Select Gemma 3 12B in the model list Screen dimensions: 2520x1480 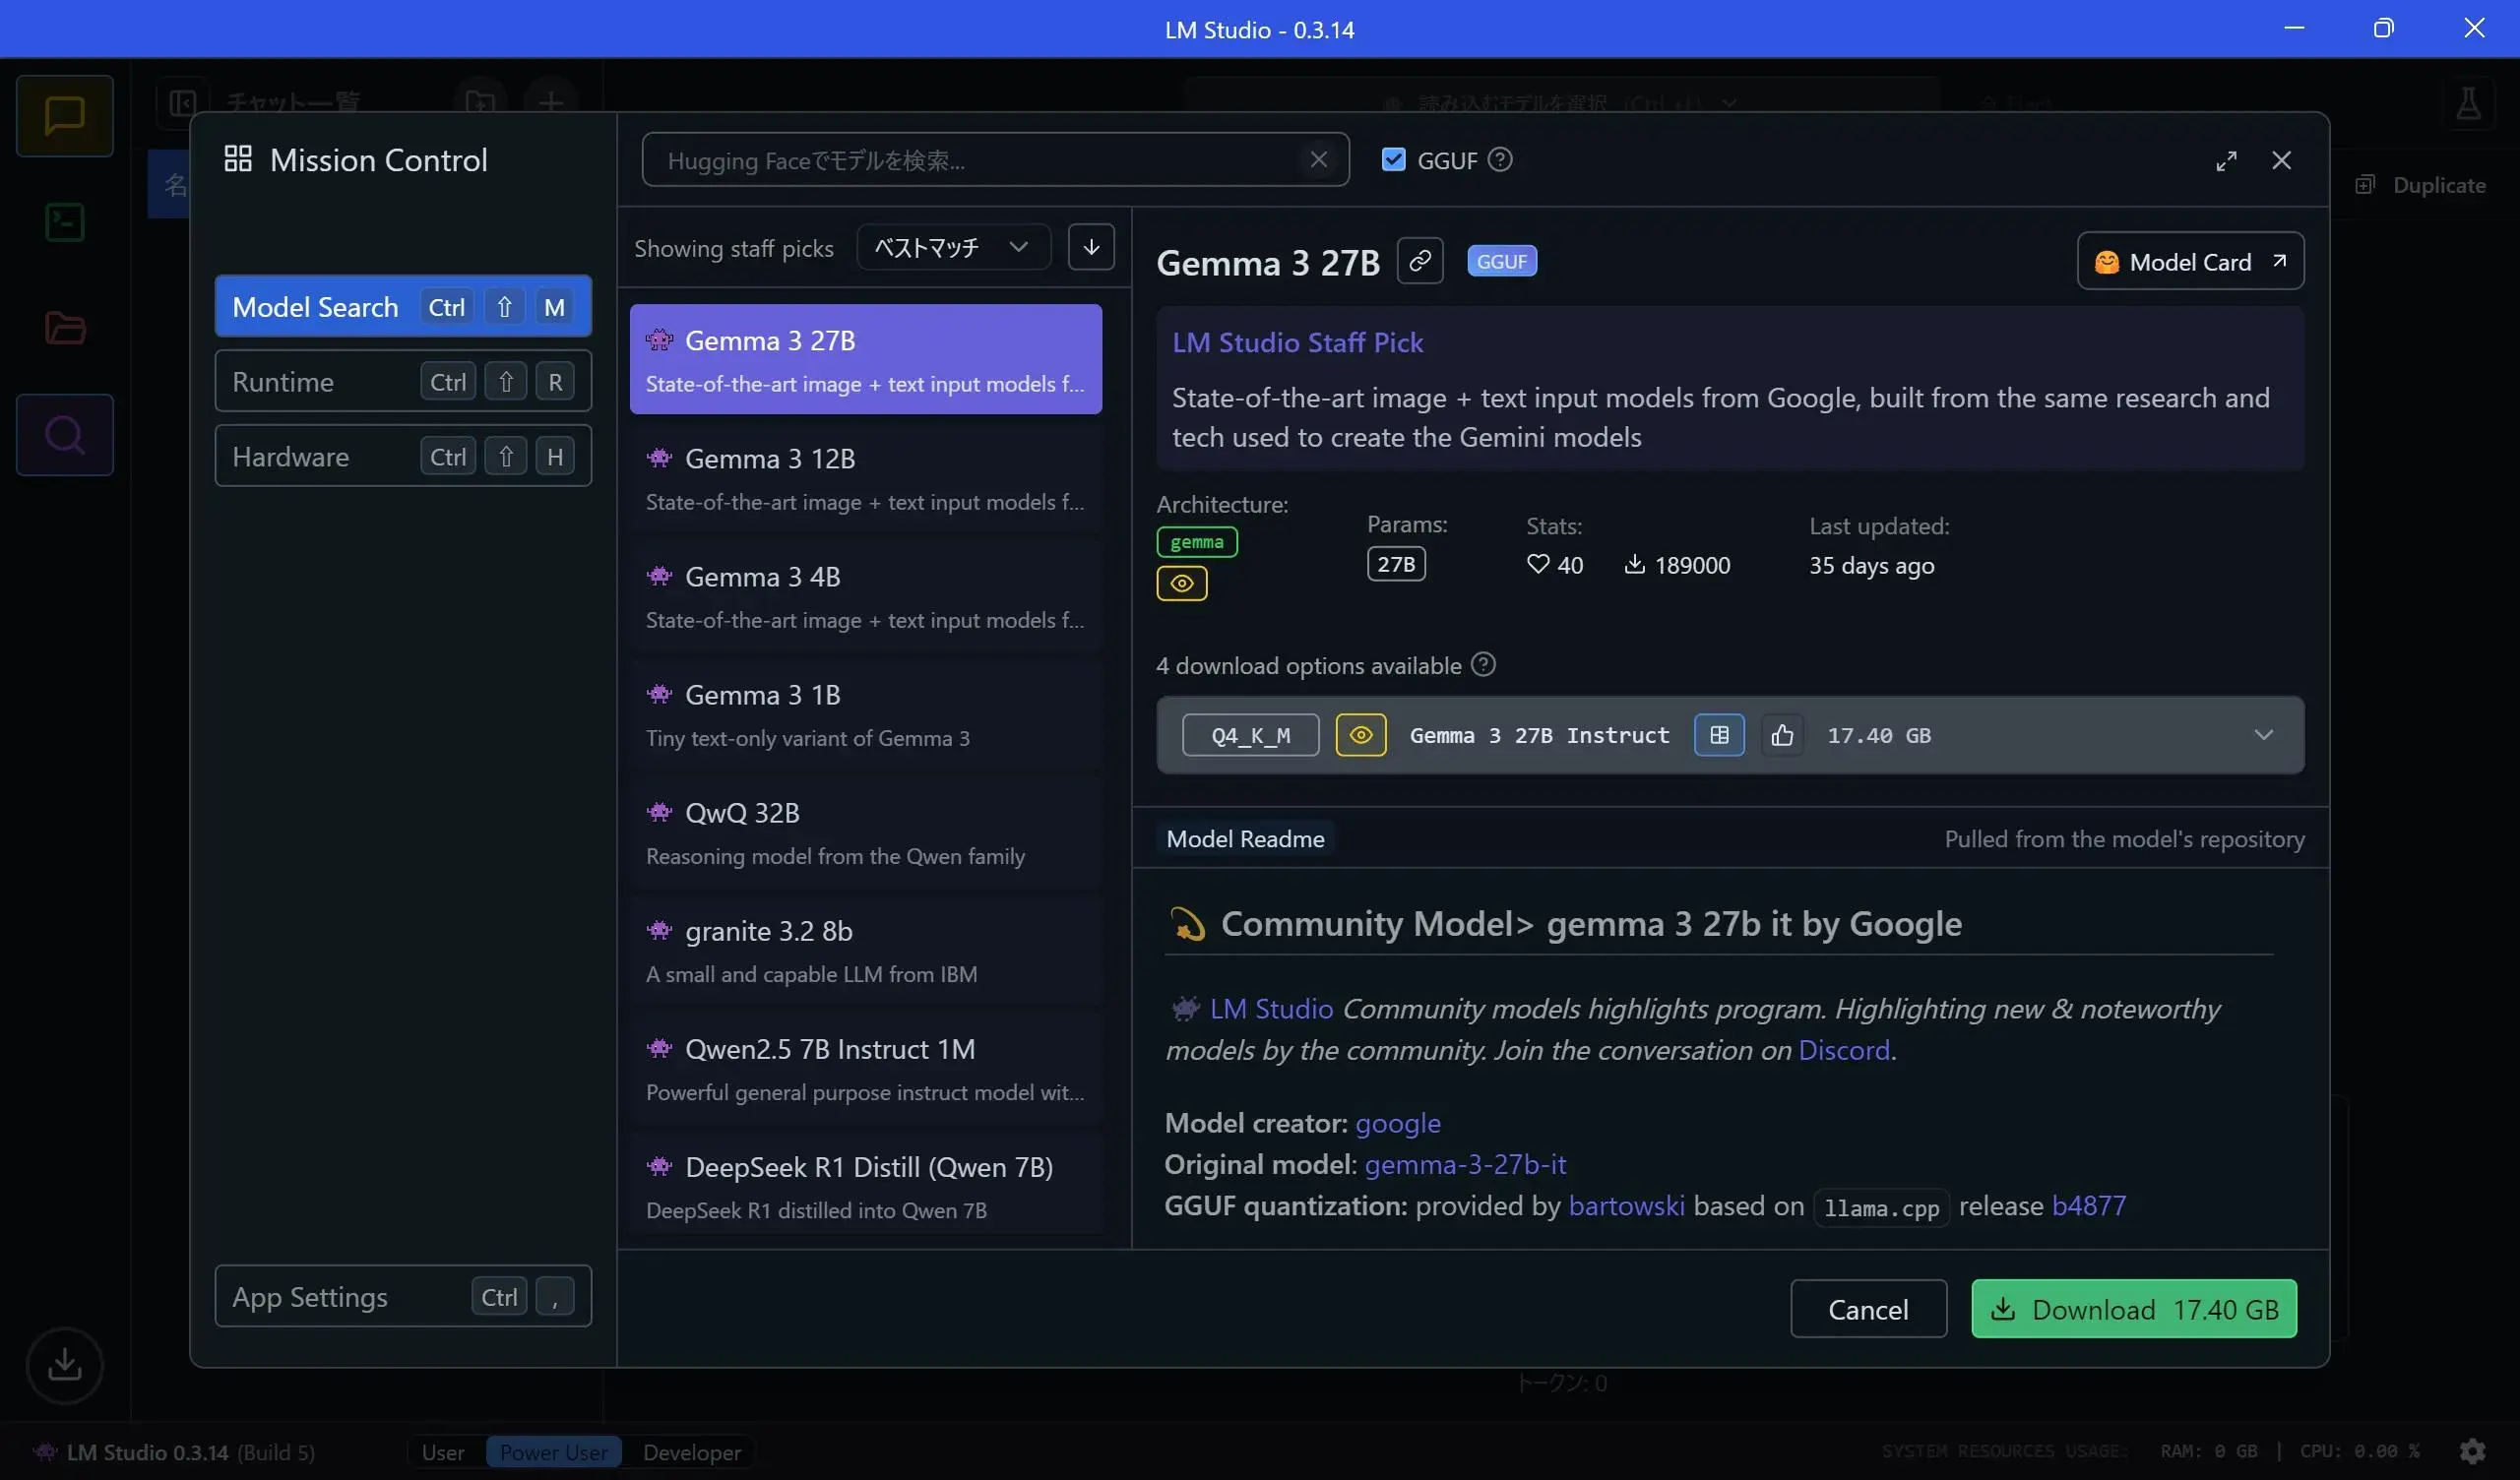click(866, 477)
